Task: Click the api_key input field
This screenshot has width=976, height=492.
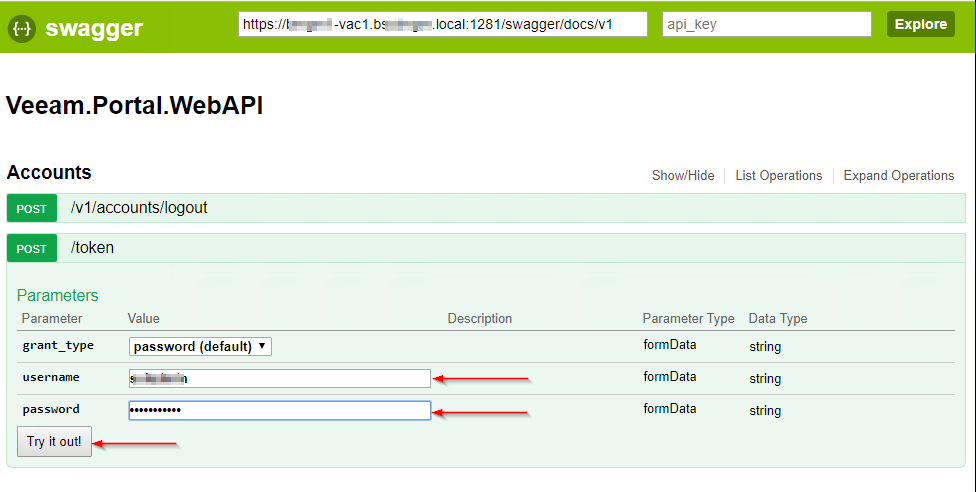Action: 766,24
